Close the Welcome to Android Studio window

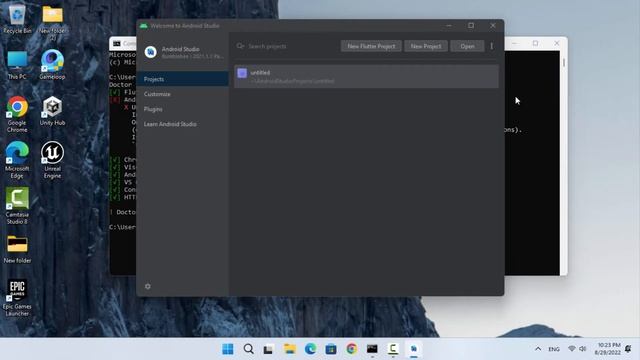coord(493,26)
